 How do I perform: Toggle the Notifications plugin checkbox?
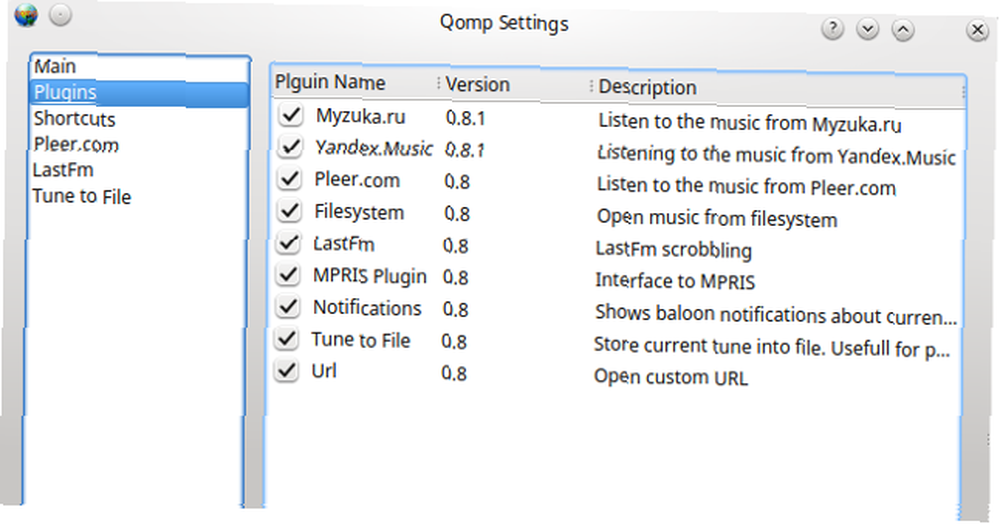(x=288, y=307)
